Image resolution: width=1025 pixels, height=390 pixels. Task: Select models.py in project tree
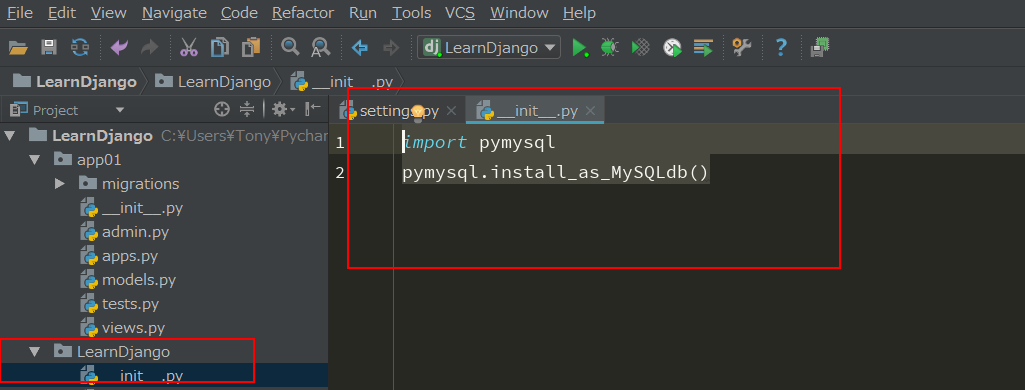pyautogui.click(x=127, y=280)
